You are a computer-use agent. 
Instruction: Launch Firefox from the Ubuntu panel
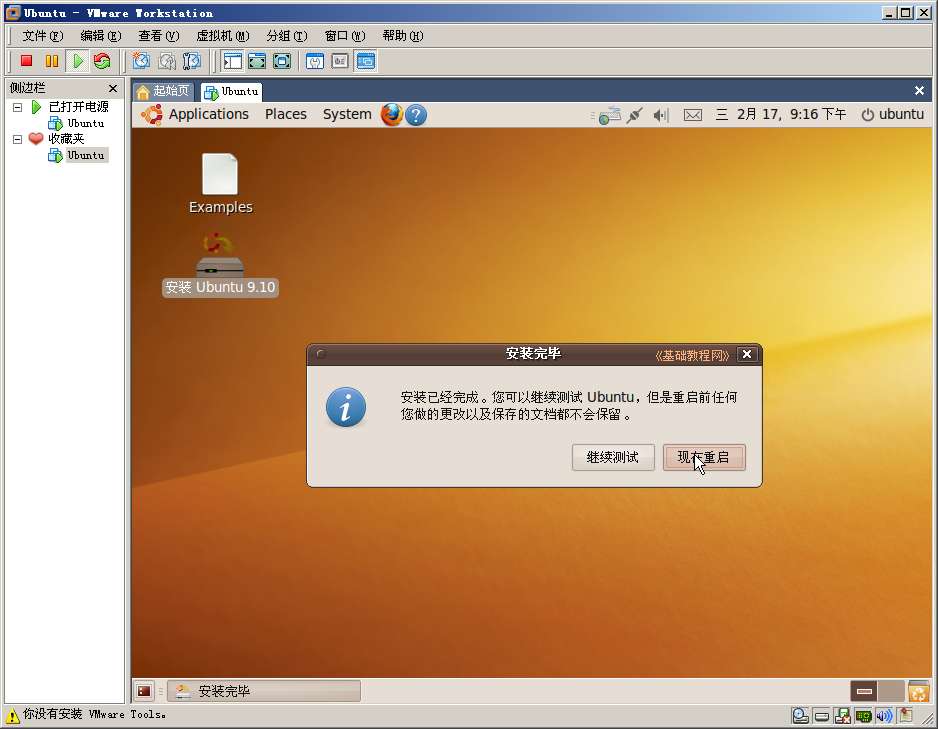392,114
